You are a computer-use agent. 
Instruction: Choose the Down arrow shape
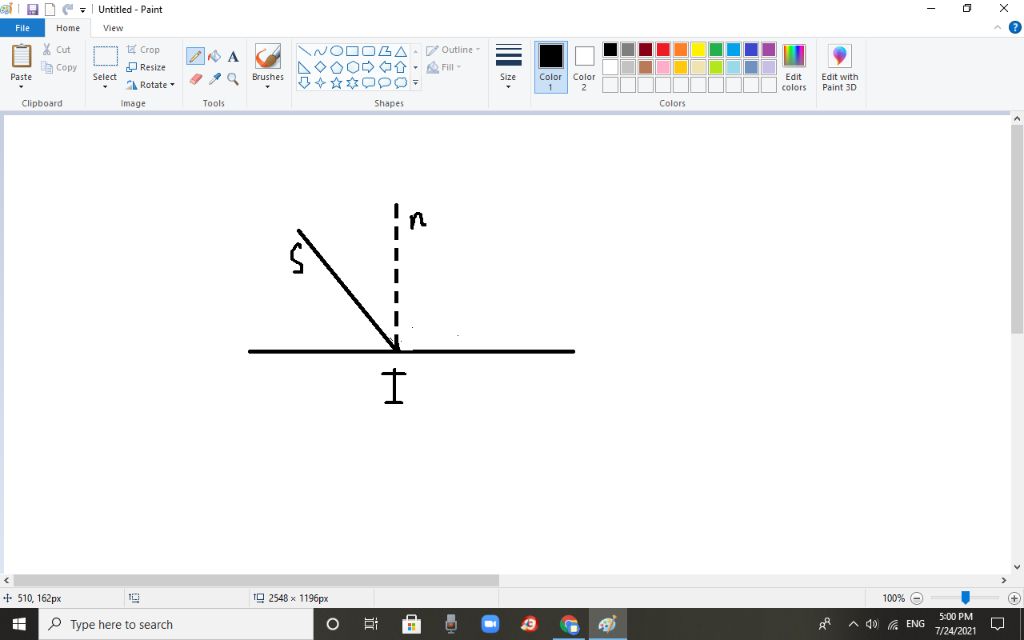304,83
